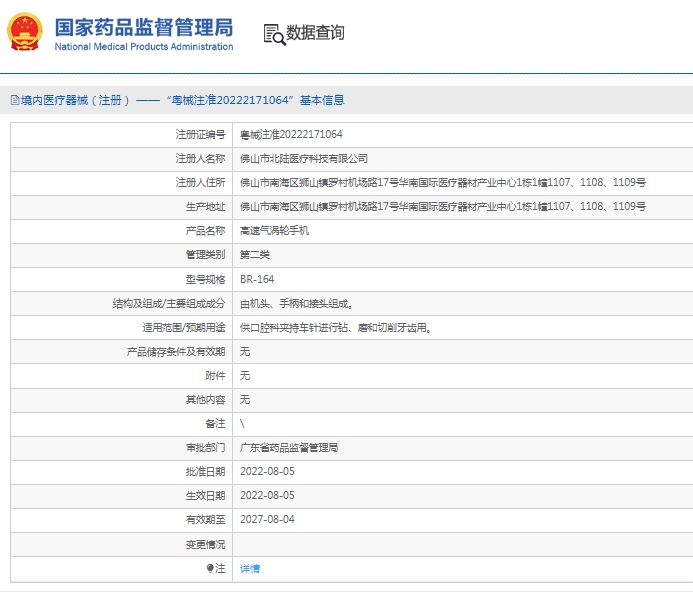This screenshot has width=693, height=594.
Task: Click the 变更情况 label
Action: [x=205, y=544]
